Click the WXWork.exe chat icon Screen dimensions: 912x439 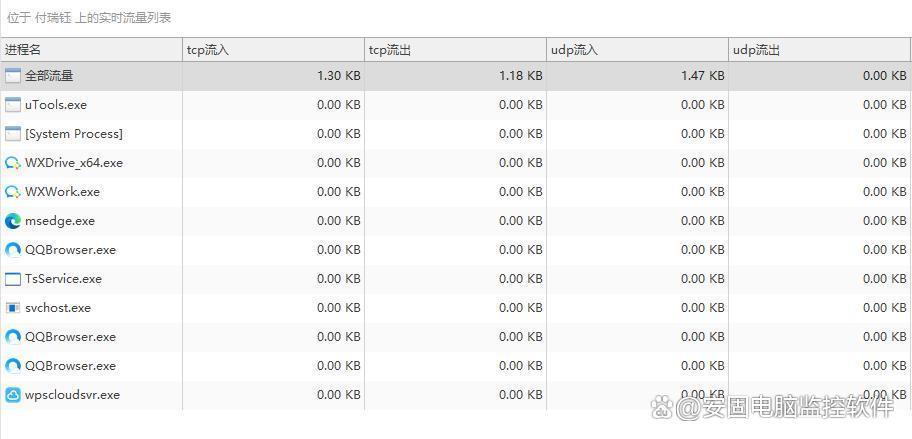(13, 192)
